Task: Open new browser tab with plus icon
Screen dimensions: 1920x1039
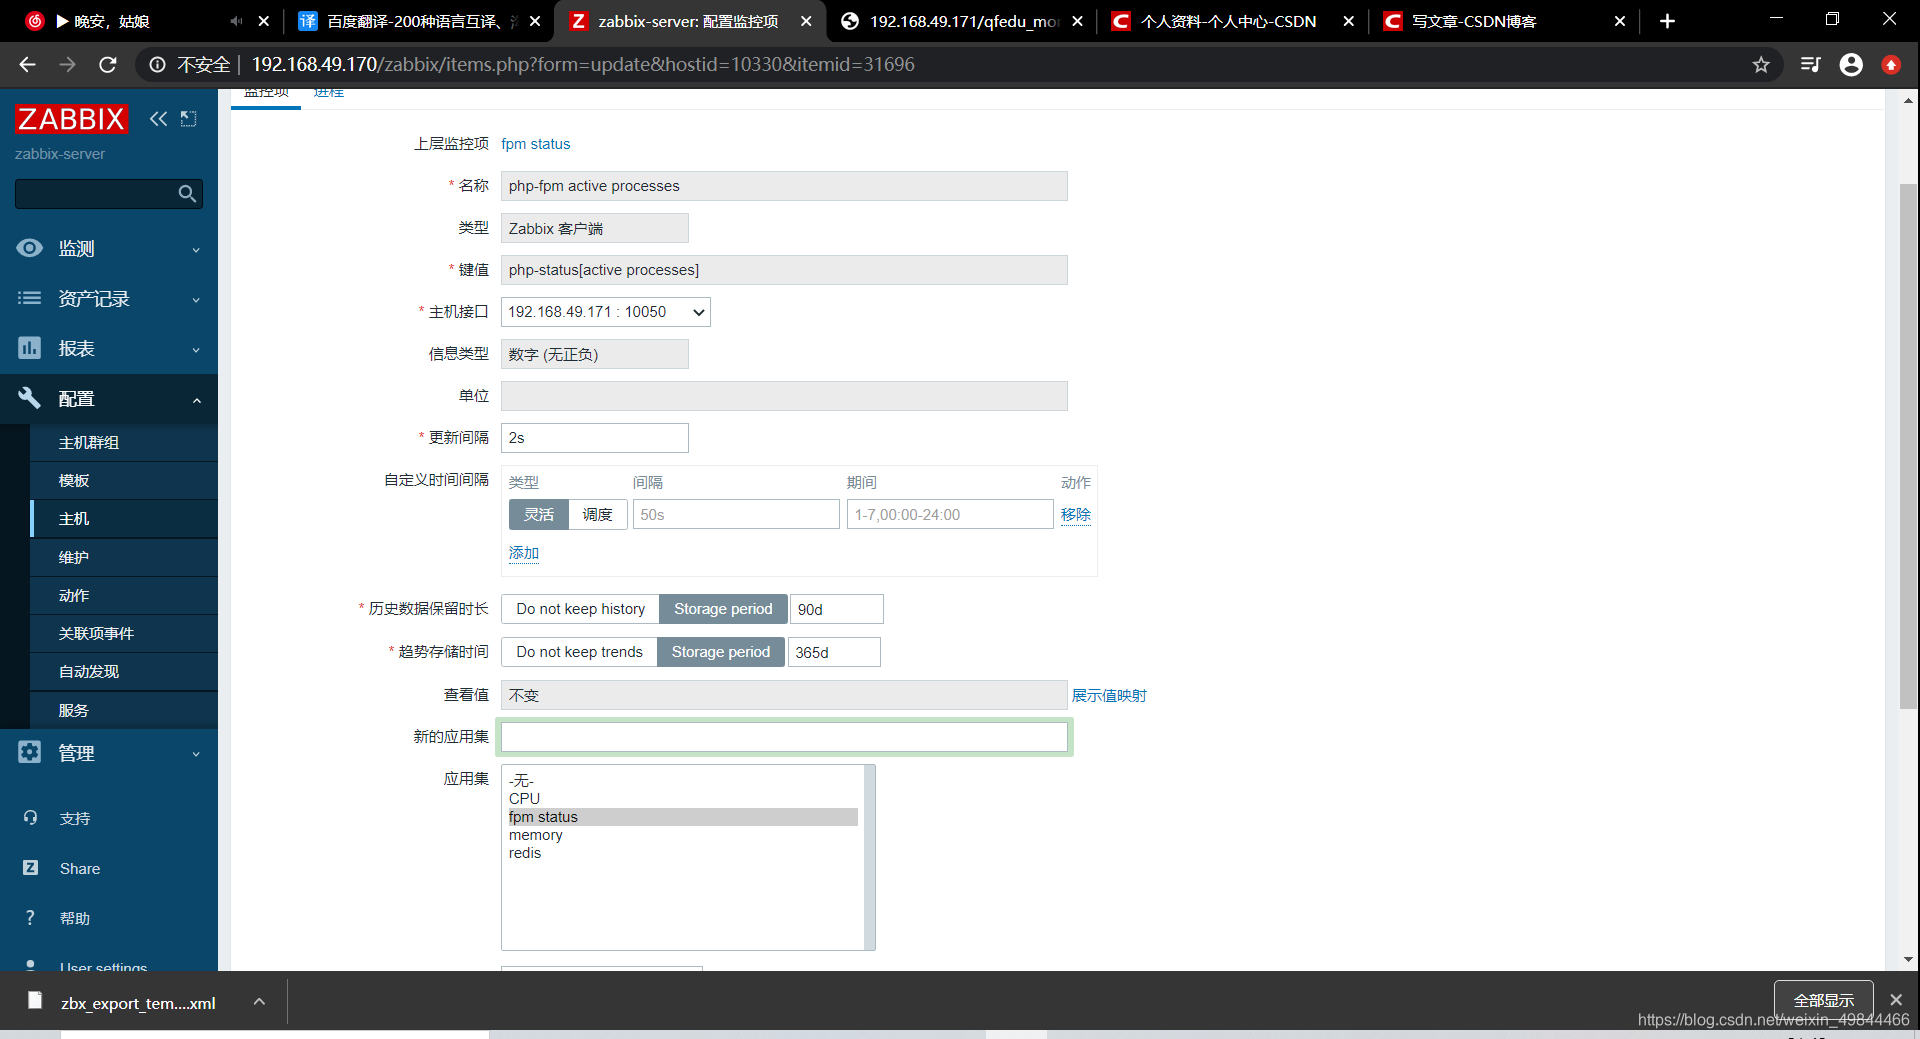Action: coord(1667,21)
